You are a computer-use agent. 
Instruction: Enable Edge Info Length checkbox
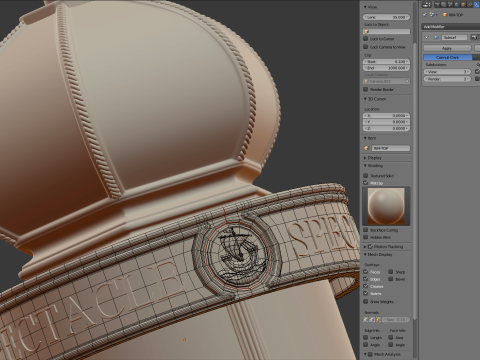pos(365,337)
